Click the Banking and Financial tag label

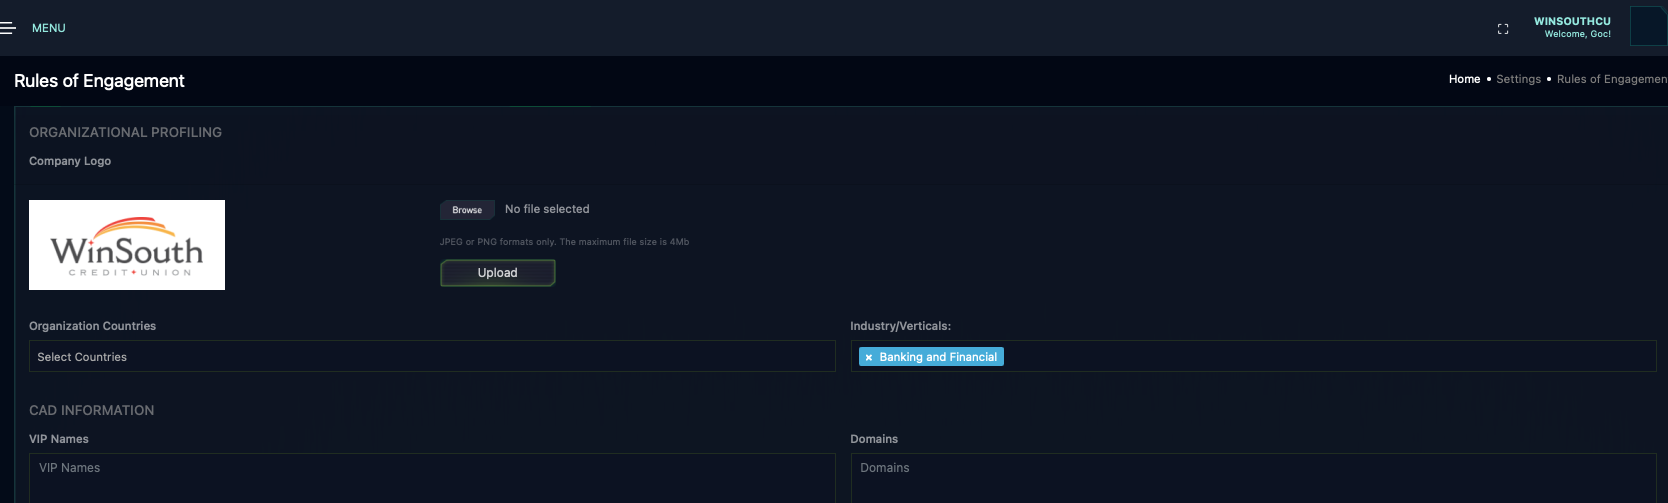(x=938, y=357)
